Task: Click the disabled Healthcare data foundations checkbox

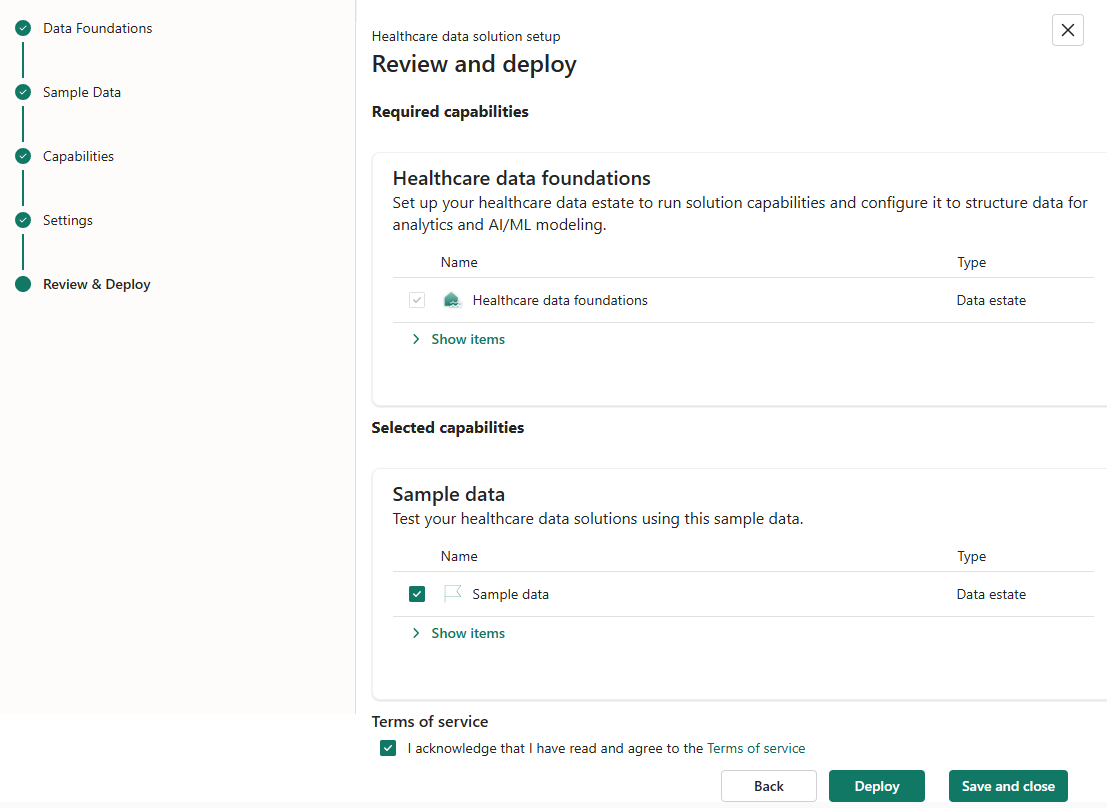Action: (416, 299)
